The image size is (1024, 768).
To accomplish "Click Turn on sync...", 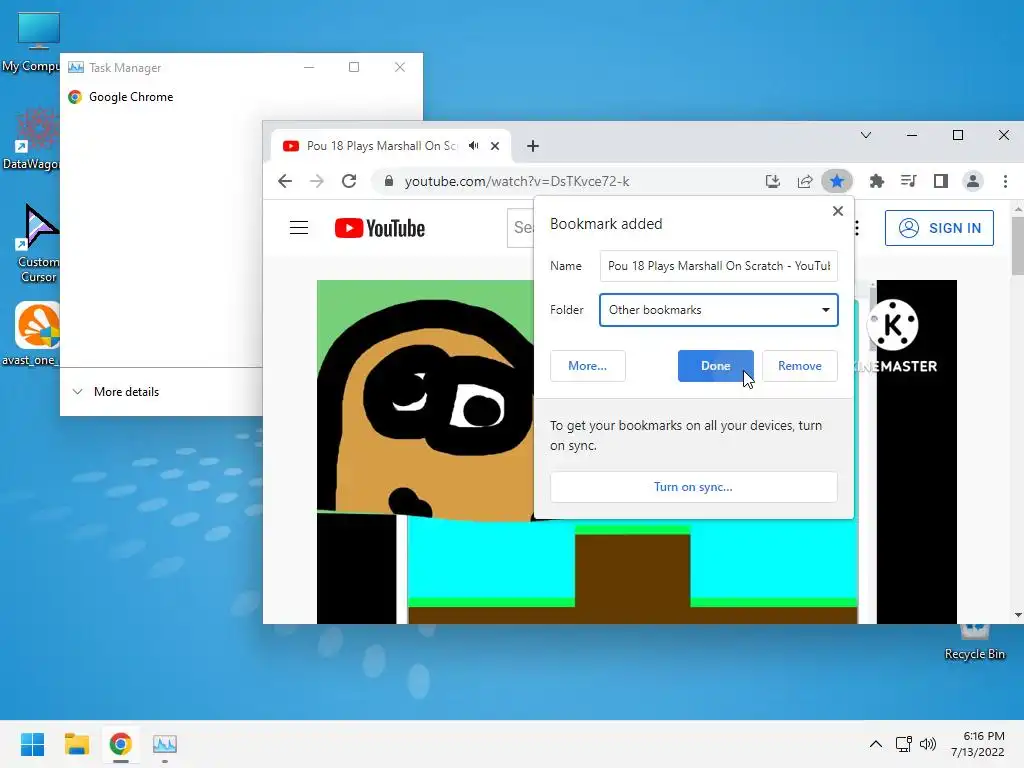I will 694,487.
